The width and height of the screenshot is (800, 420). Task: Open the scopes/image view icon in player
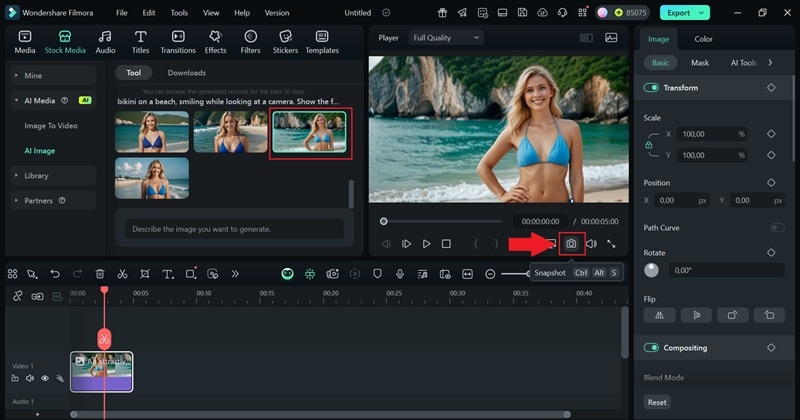click(611, 38)
